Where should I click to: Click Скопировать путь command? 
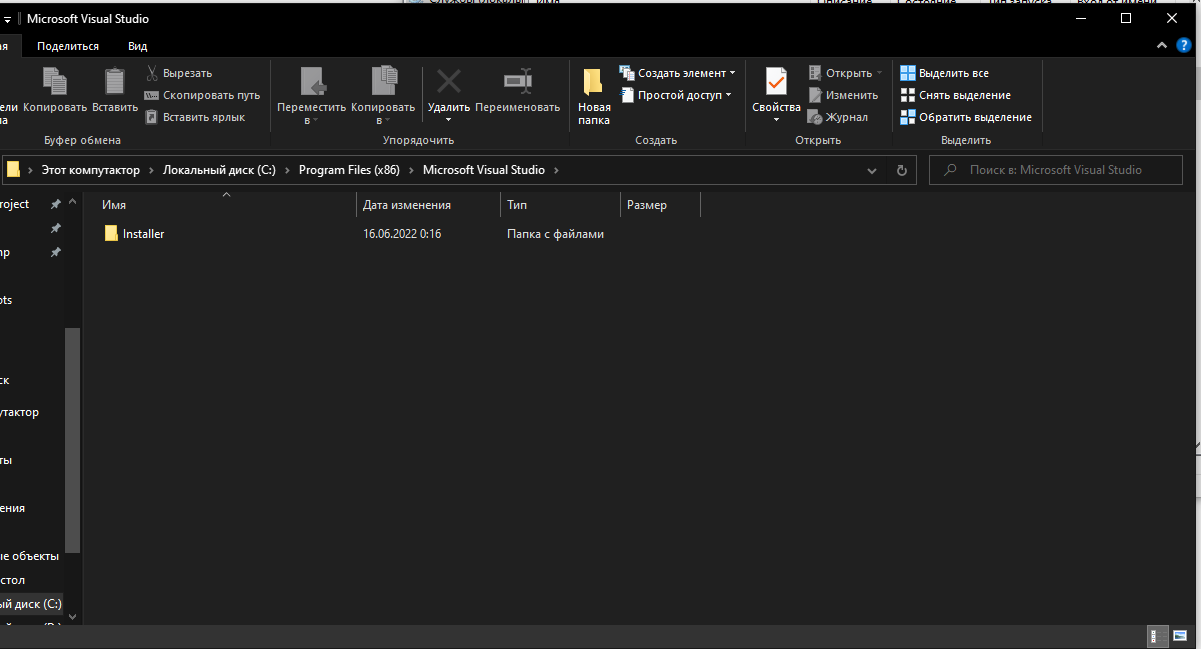202,95
